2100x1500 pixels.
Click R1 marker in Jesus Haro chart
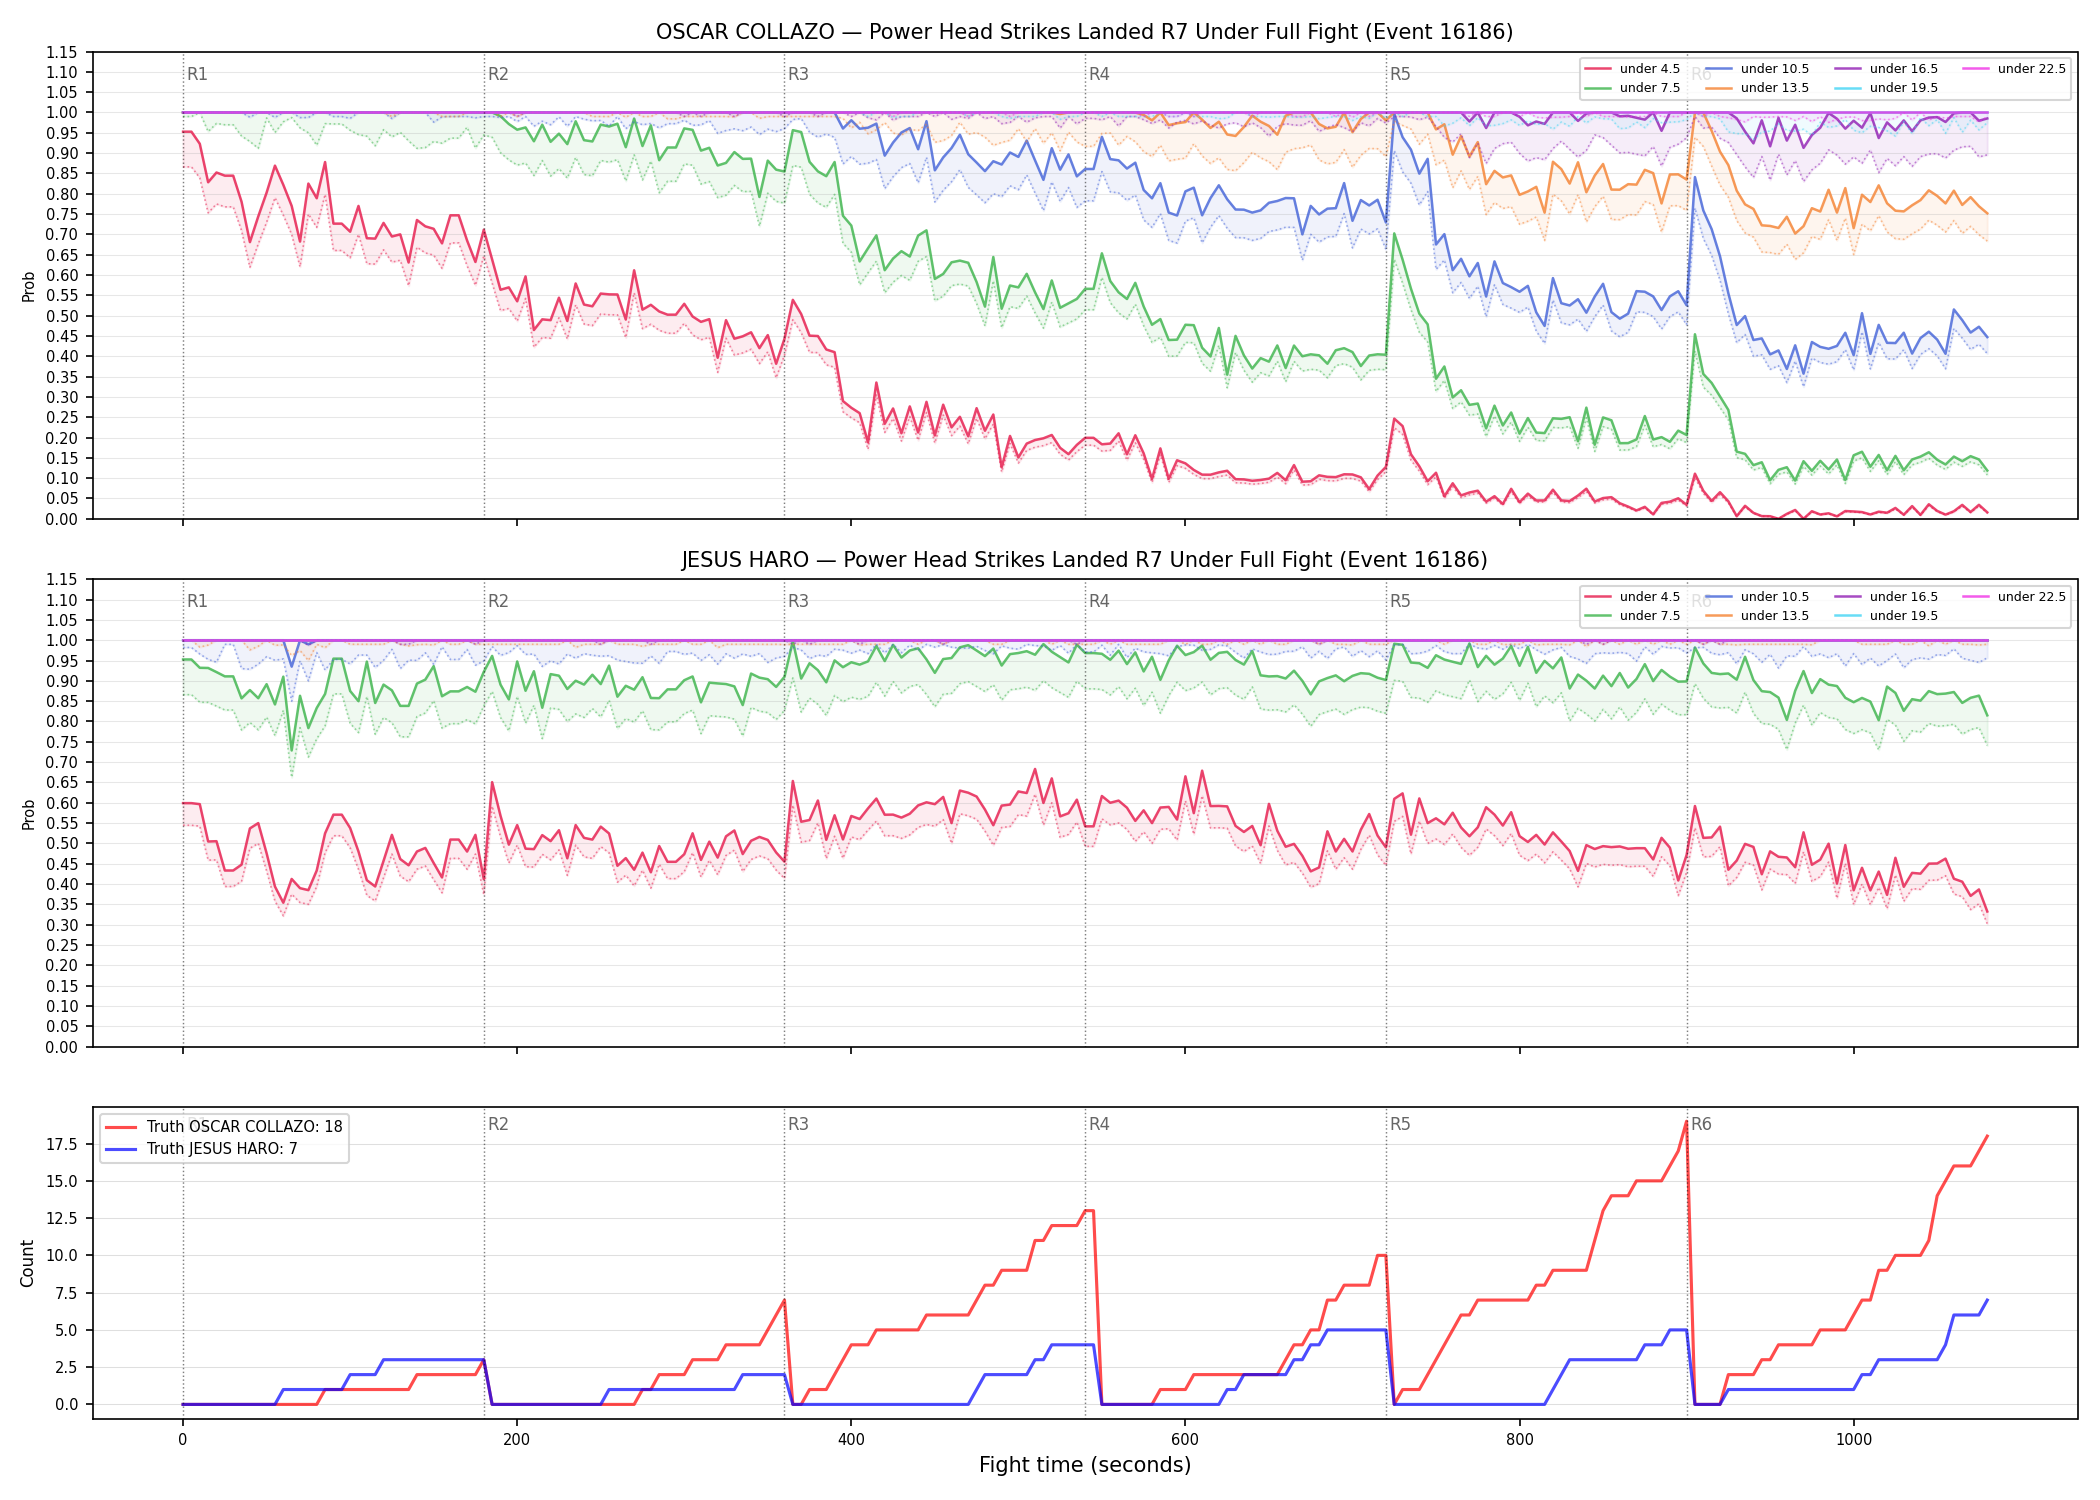pos(197,601)
